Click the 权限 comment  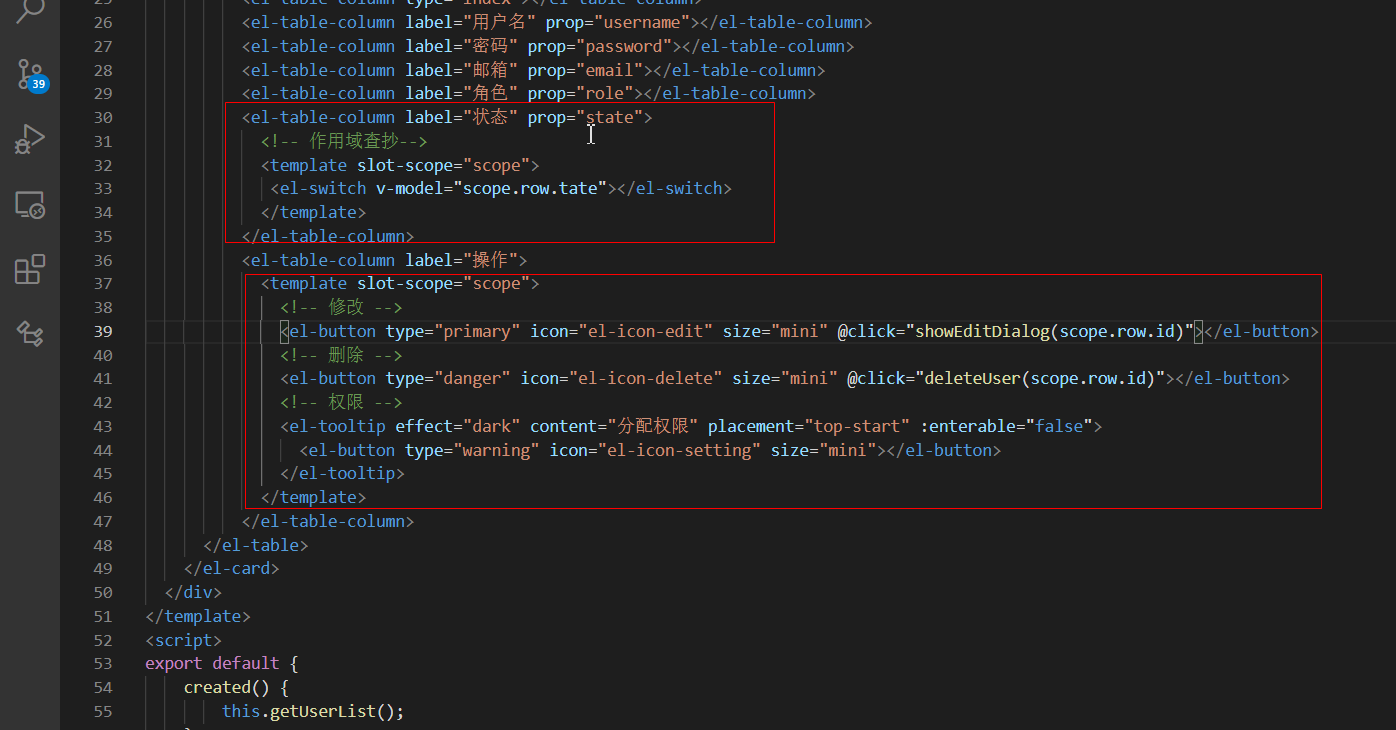click(x=341, y=402)
